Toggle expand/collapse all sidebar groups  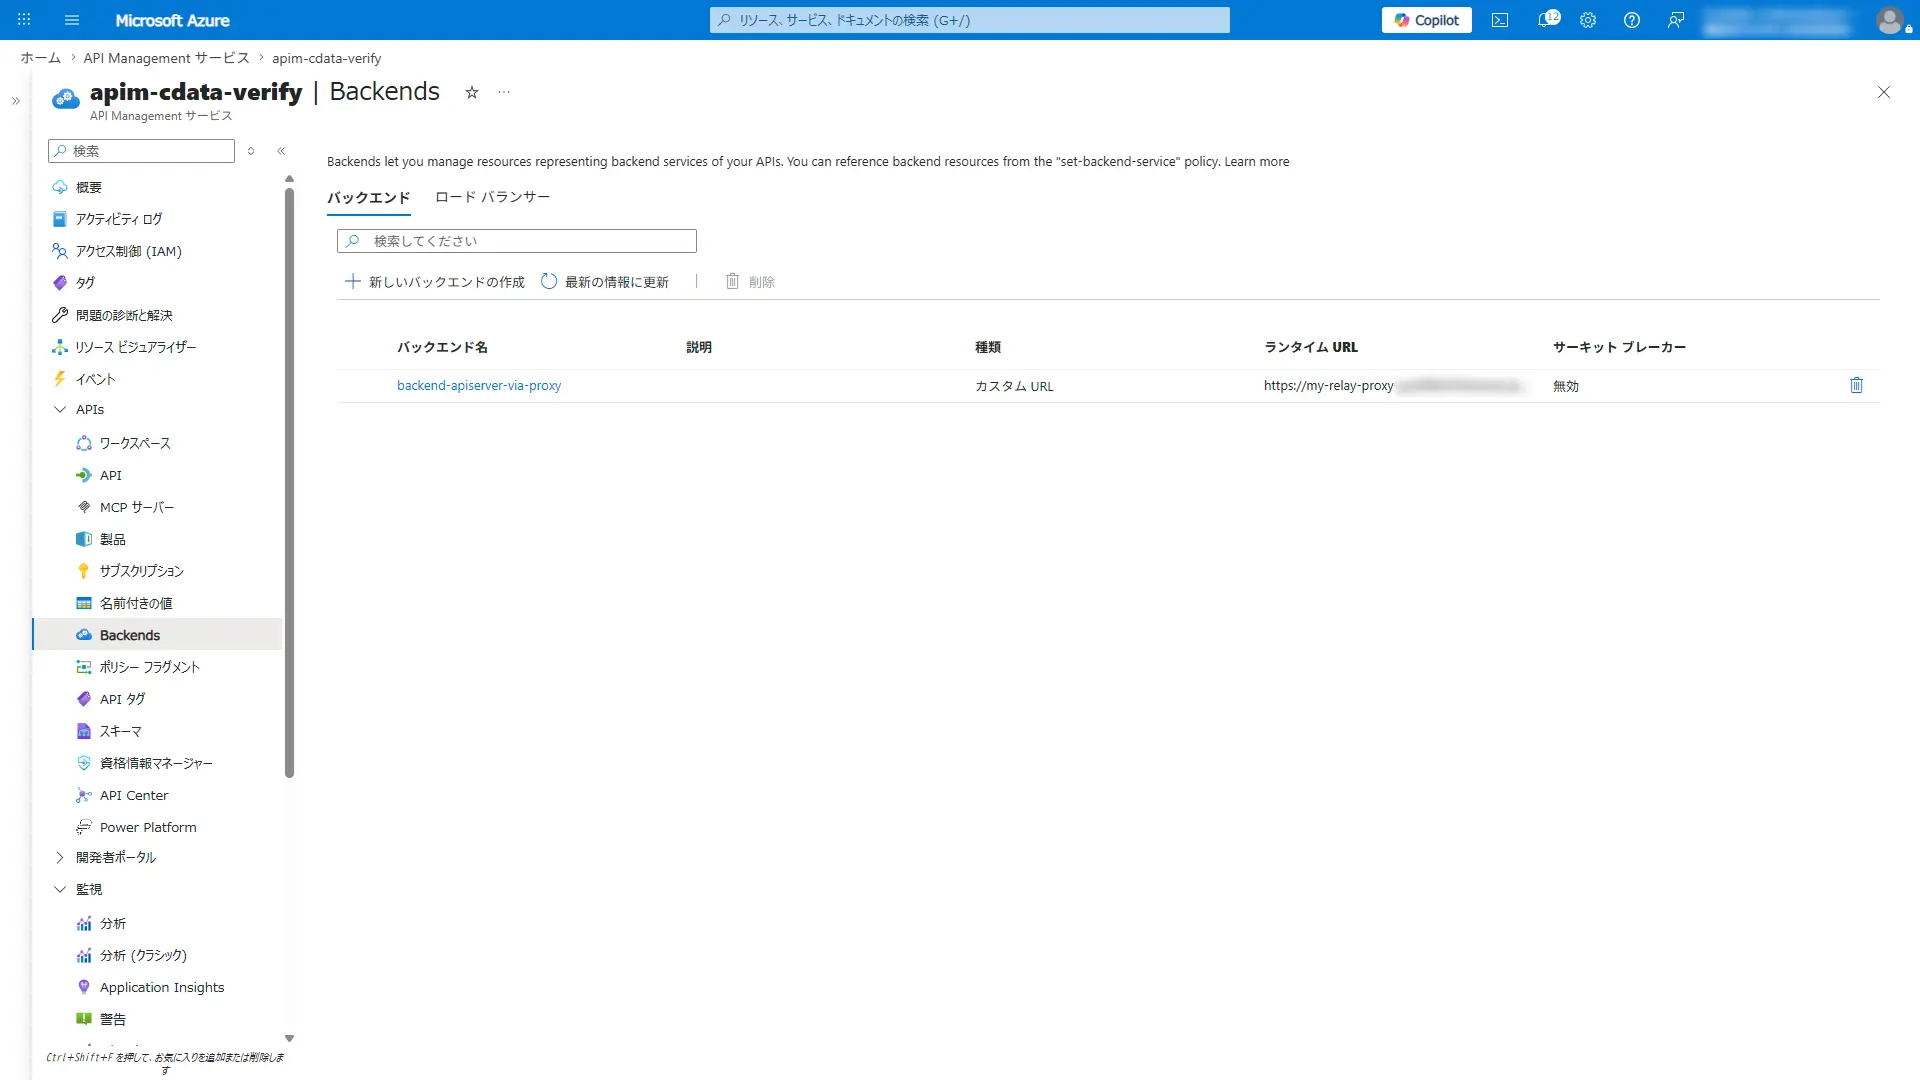(251, 151)
